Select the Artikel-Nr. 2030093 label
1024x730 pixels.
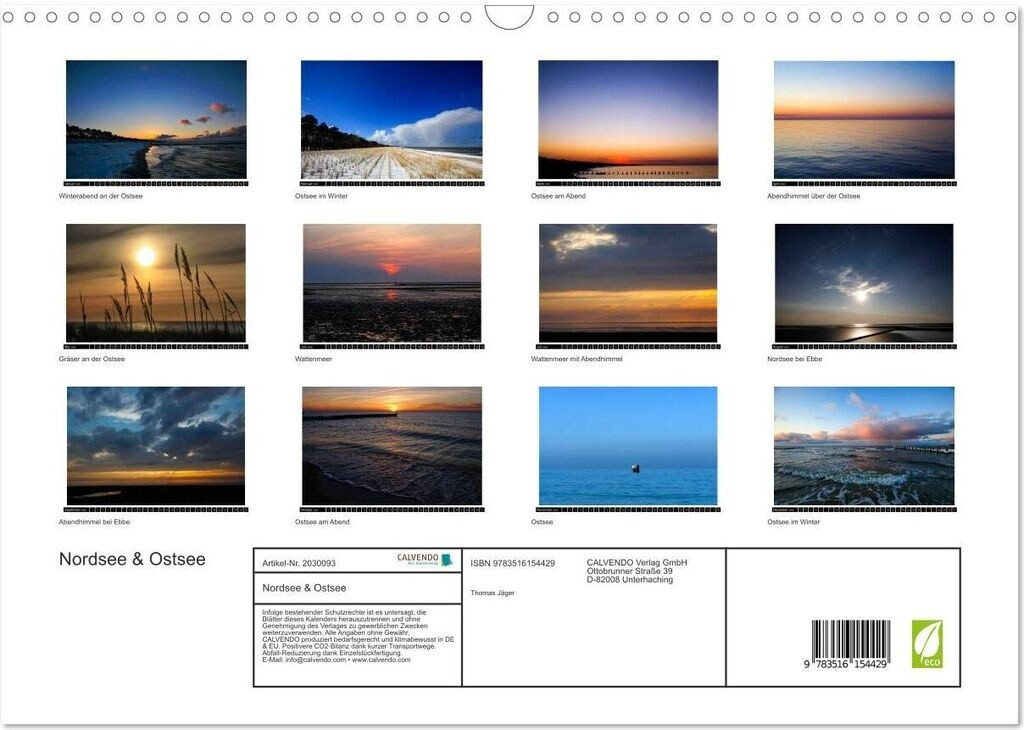click(299, 563)
